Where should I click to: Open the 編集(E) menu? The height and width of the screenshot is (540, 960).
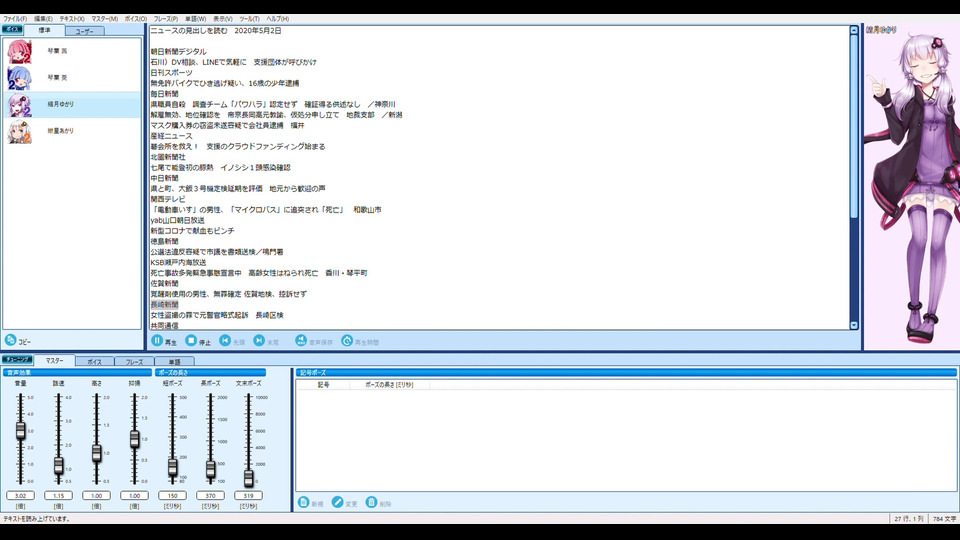(x=43, y=19)
